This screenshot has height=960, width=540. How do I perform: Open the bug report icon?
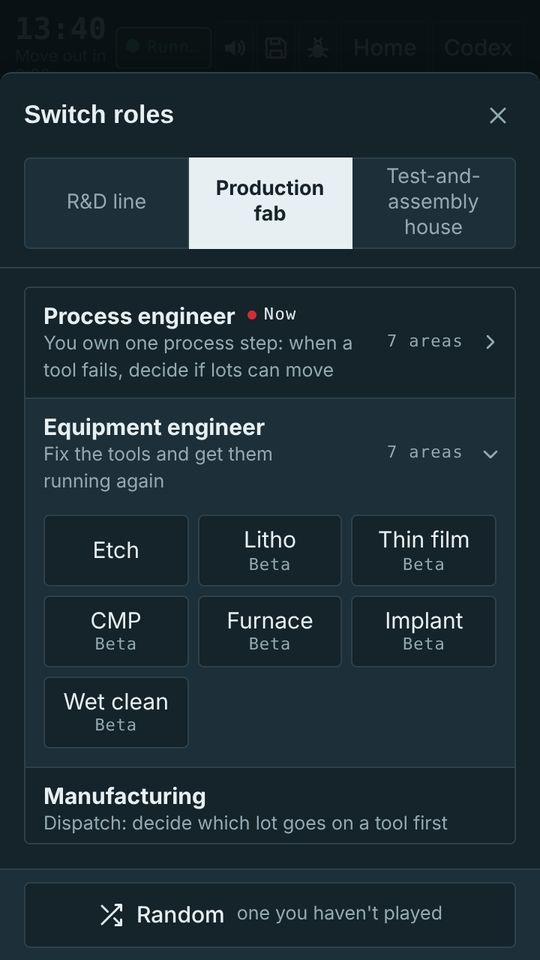click(x=317, y=48)
